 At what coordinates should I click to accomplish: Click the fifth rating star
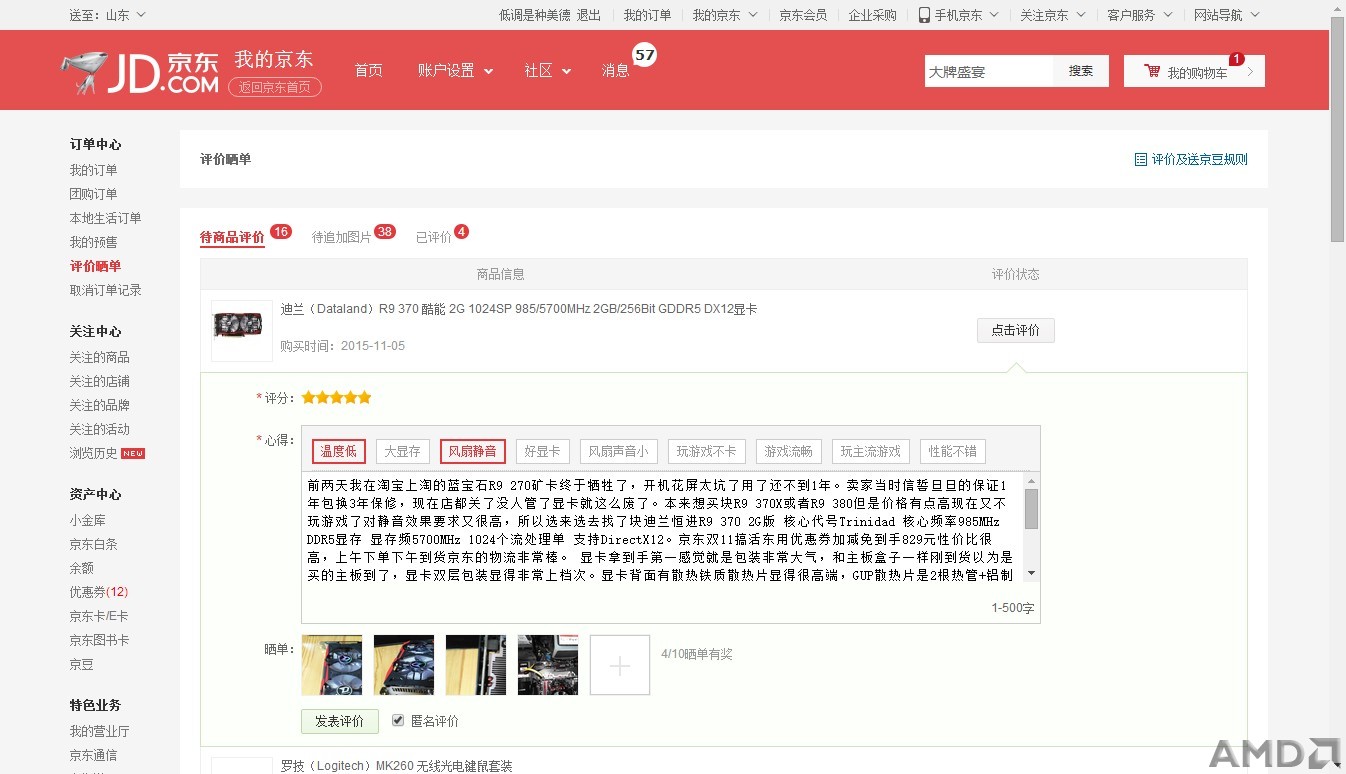365,398
